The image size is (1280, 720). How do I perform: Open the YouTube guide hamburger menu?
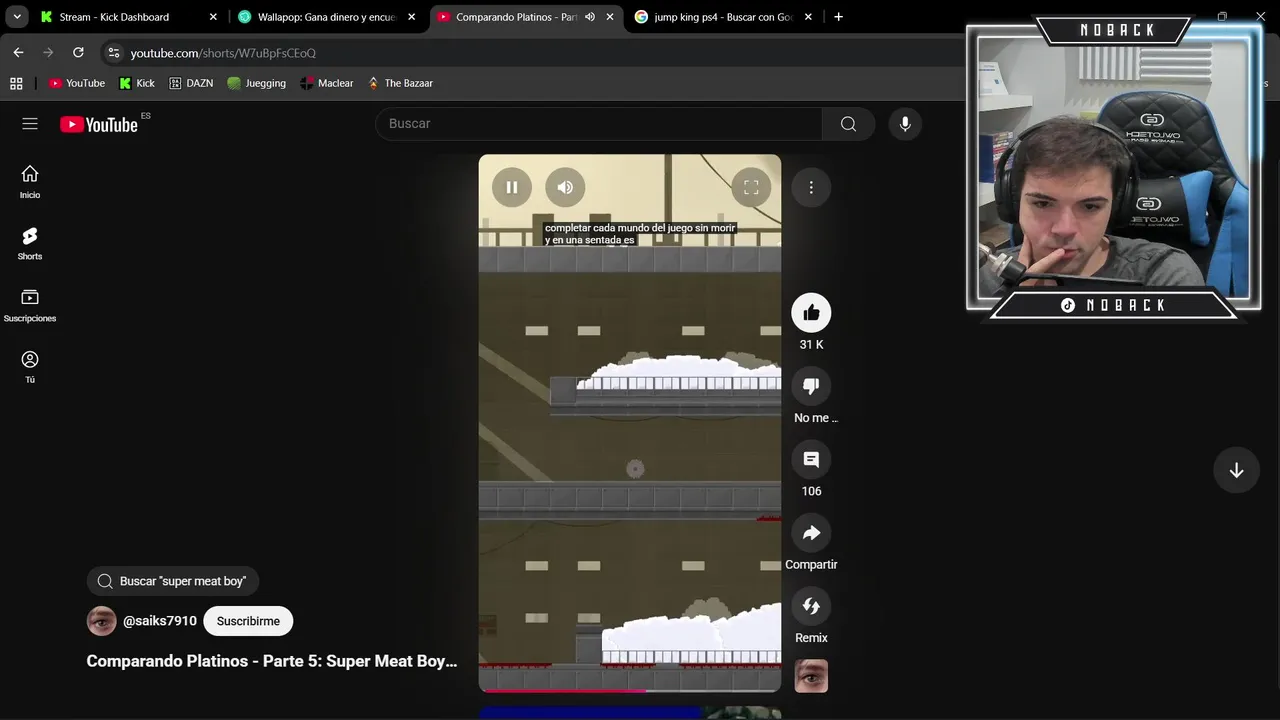pos(30,124)
